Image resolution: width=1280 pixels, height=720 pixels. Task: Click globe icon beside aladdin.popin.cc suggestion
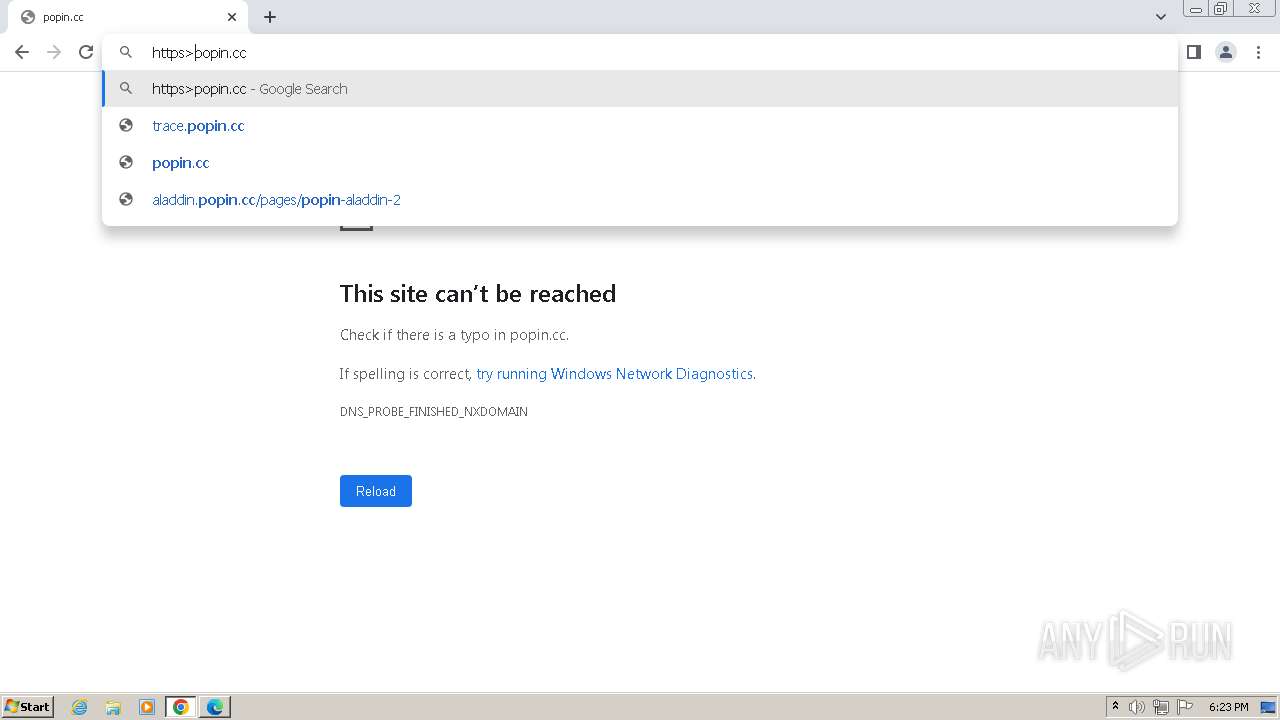(x=126, y=199)
